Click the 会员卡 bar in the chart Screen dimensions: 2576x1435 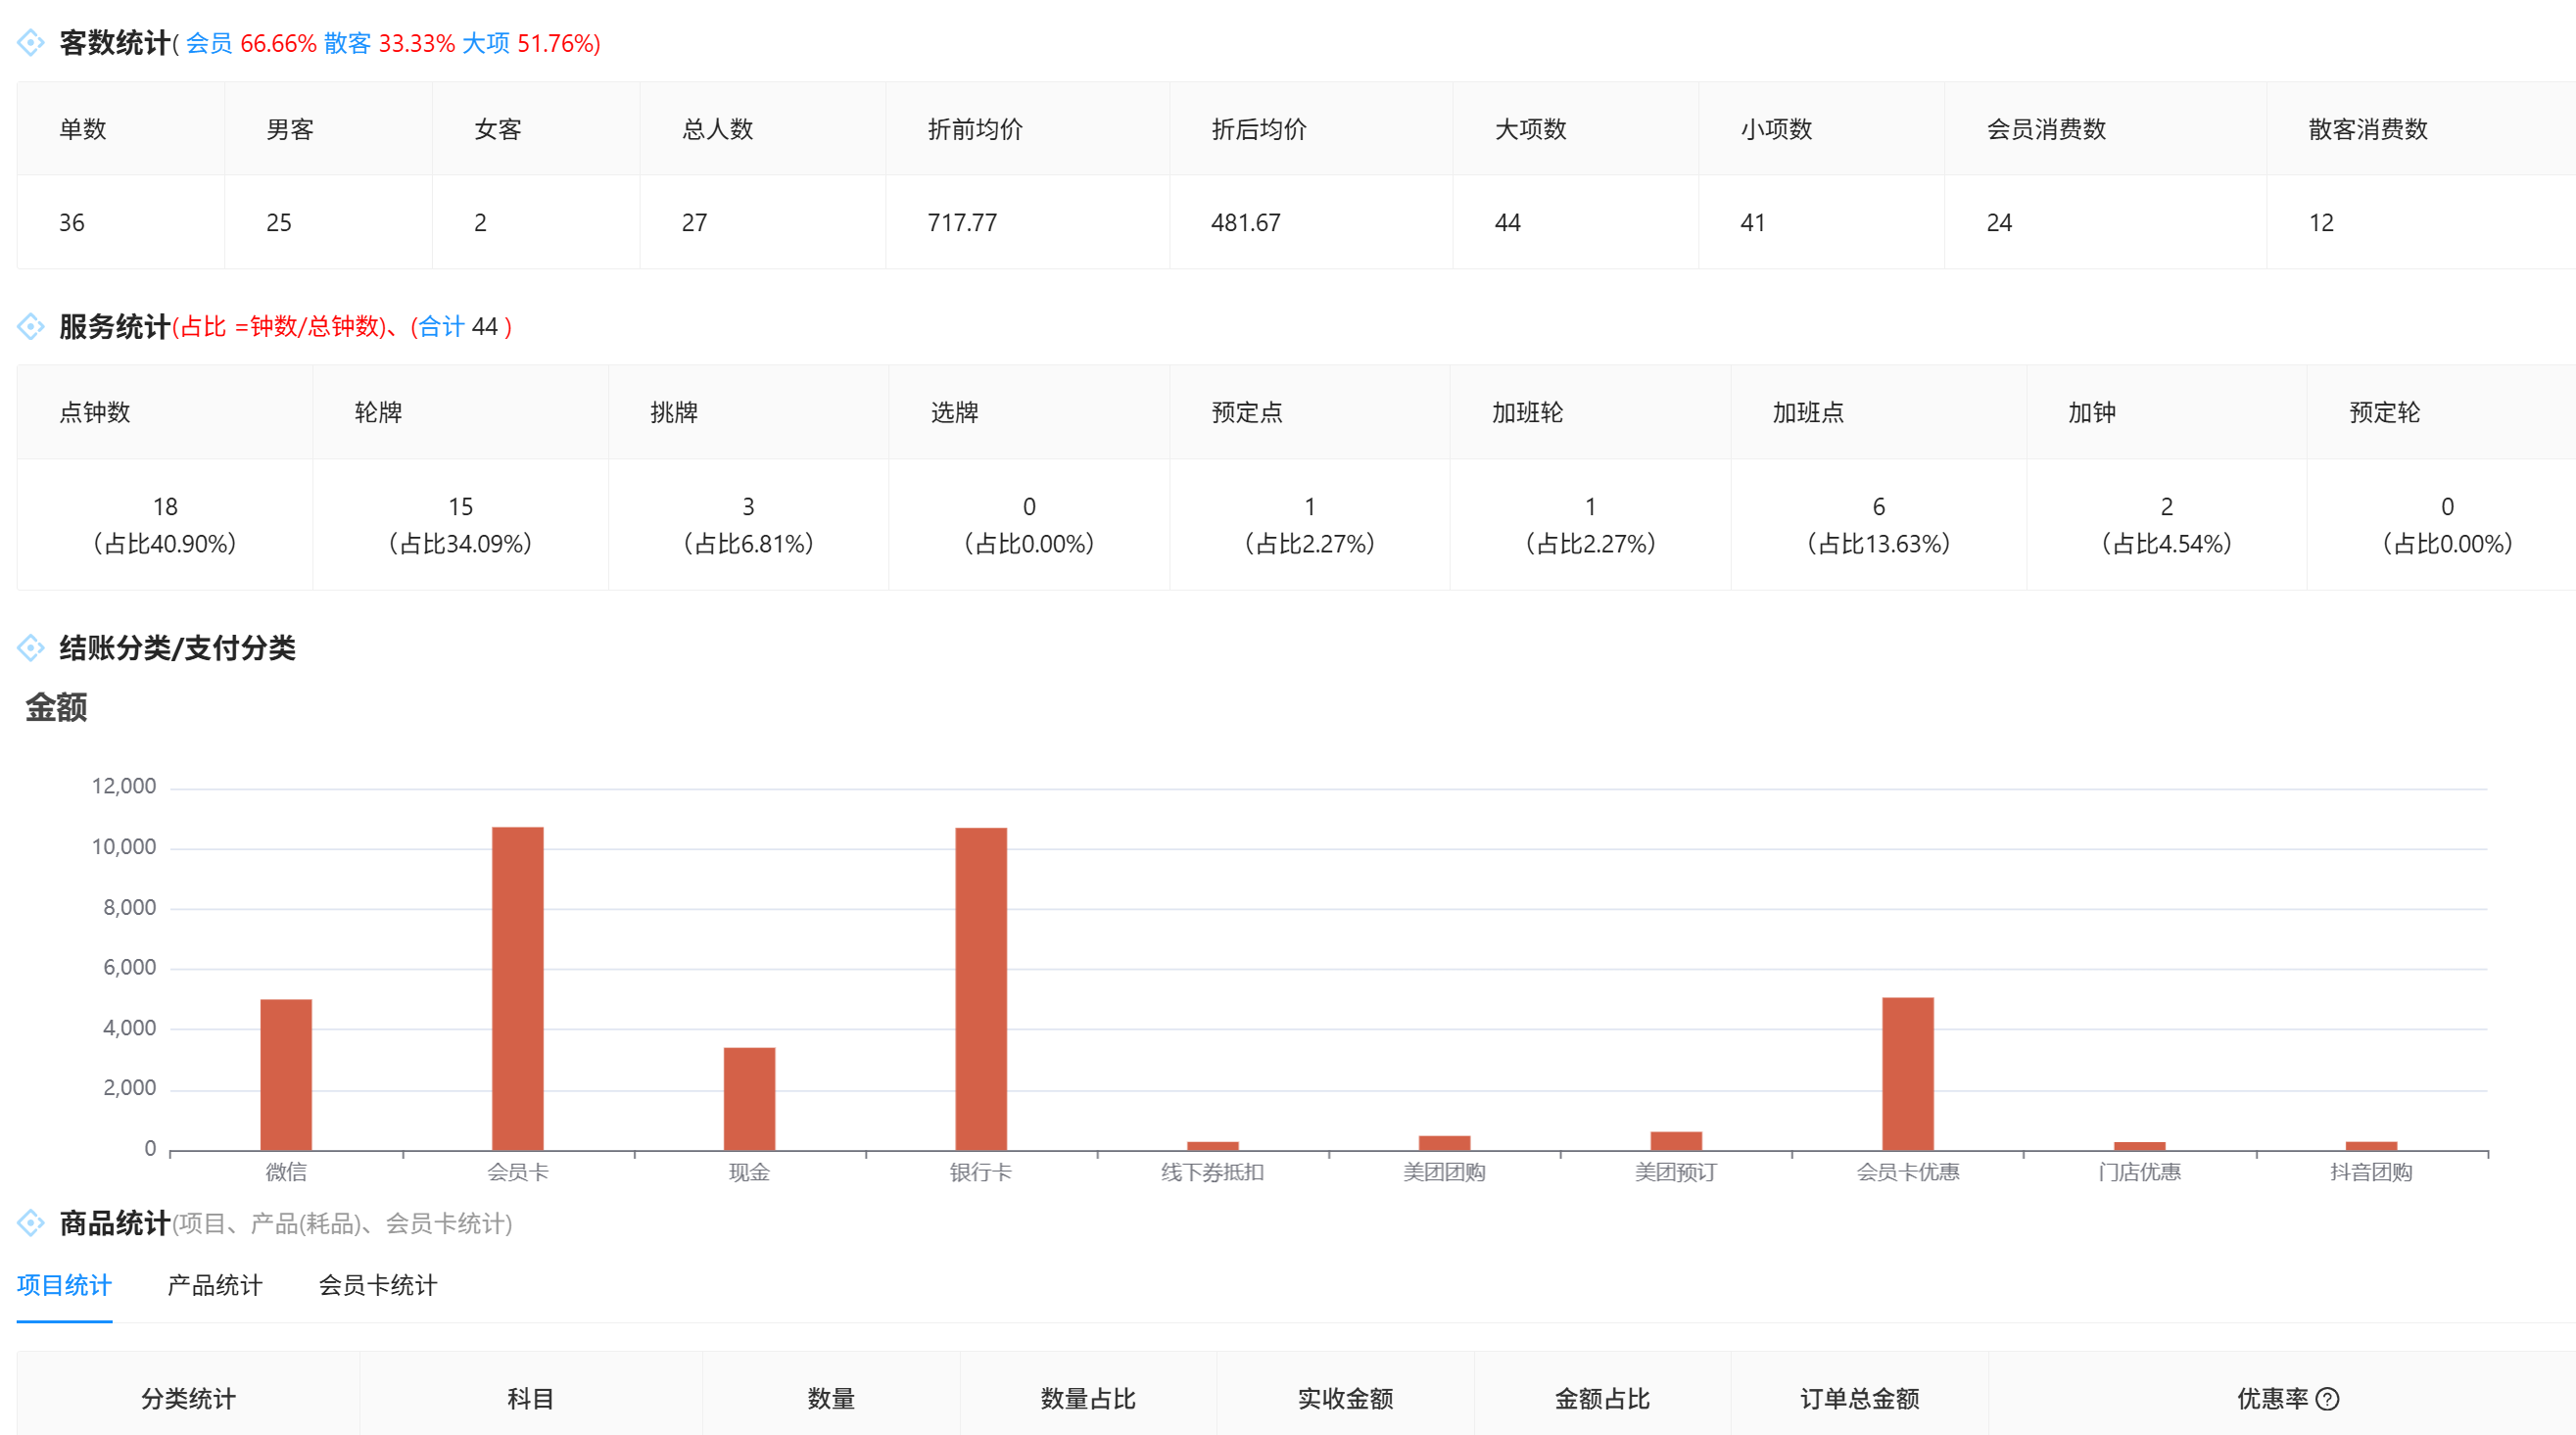coord(517,988)
